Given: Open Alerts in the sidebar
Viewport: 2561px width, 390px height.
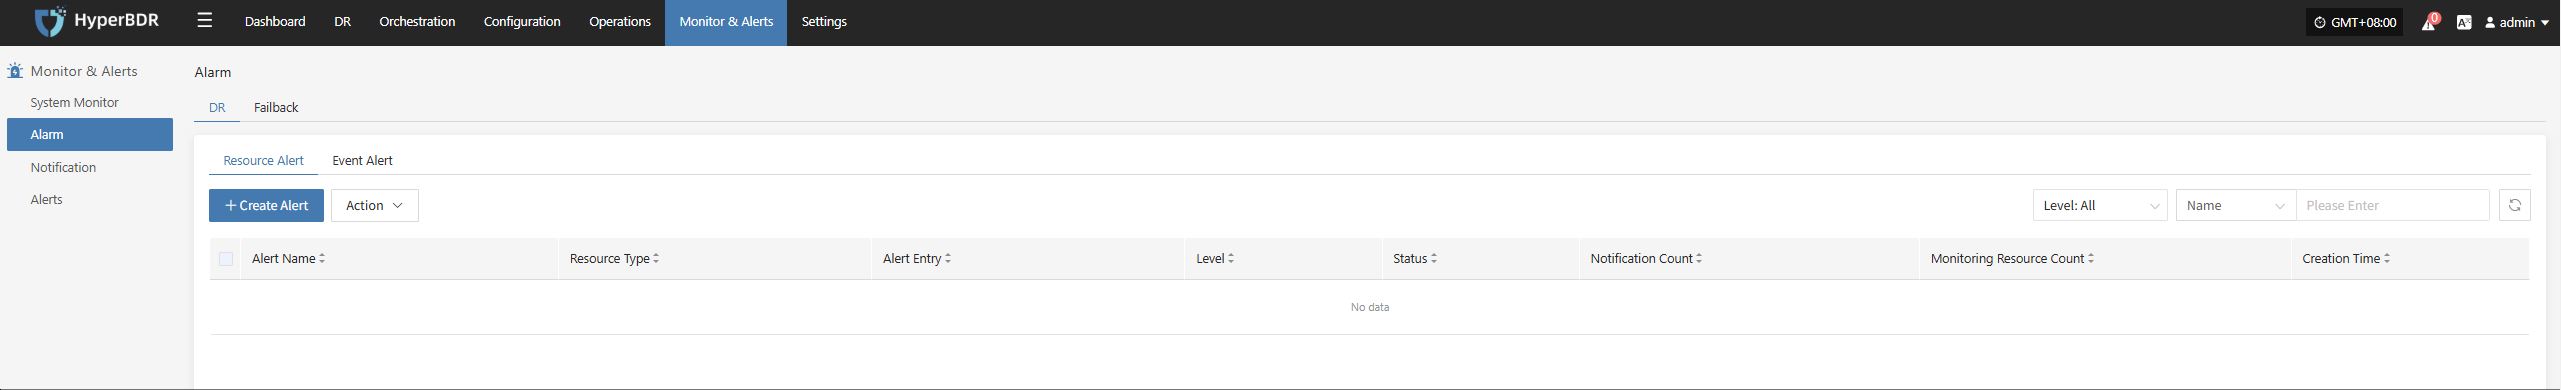Looking at the screenshot, I should coord(46,199).
